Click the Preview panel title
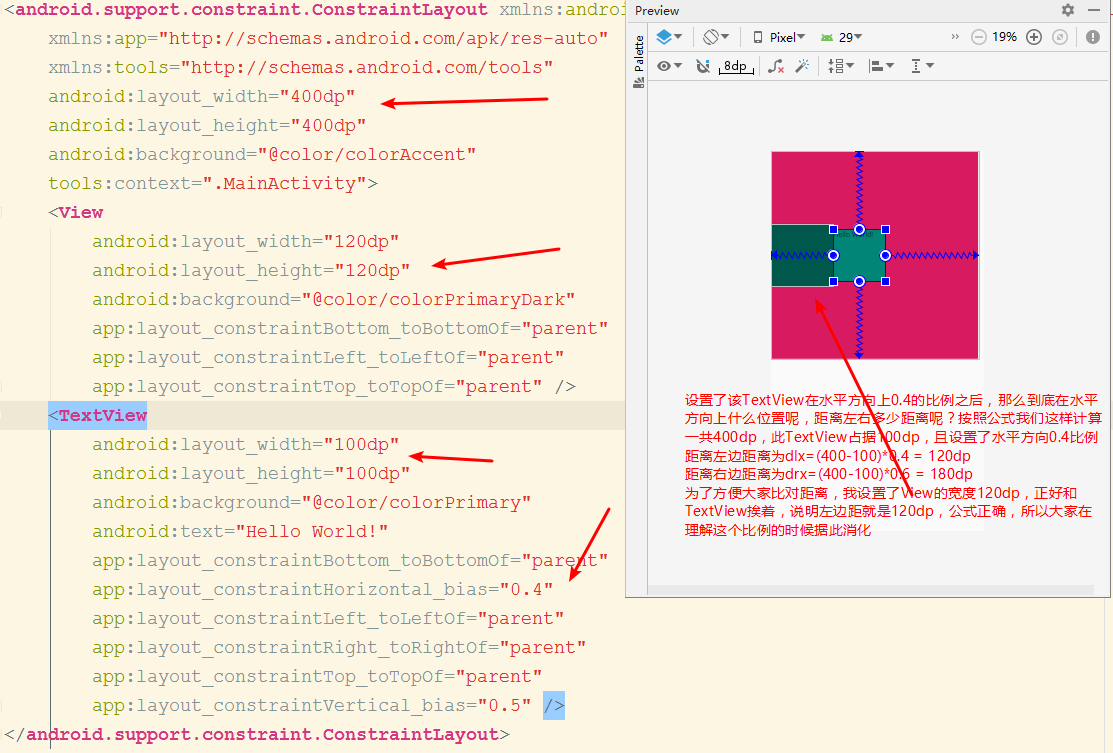The image size is (1113, 753). coord(657,11)
